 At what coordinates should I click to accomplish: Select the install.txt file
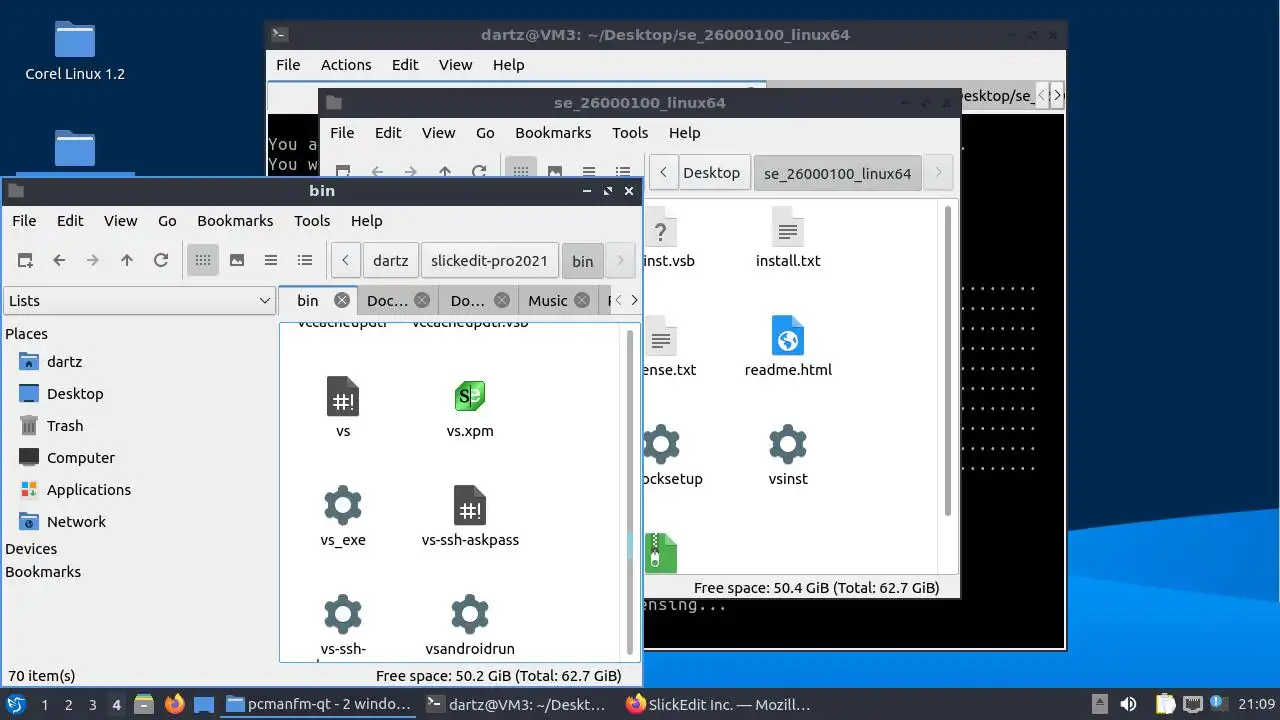pos(788,237)
